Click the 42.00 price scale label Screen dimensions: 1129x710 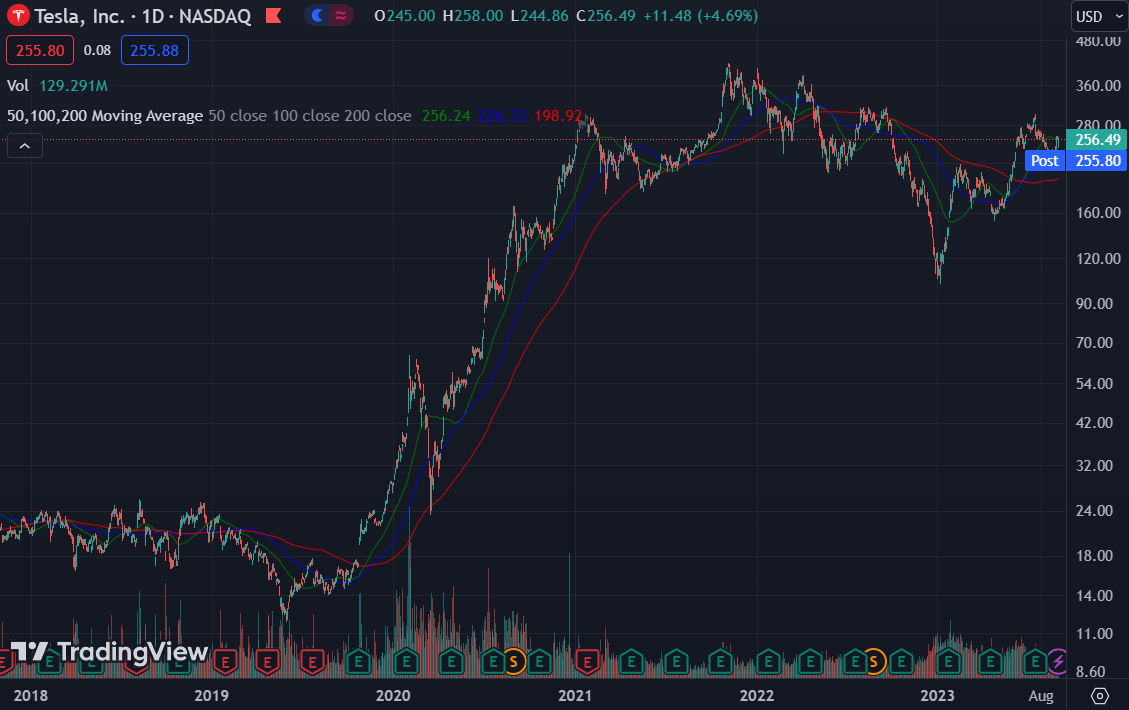click(x=1094, y=423)
